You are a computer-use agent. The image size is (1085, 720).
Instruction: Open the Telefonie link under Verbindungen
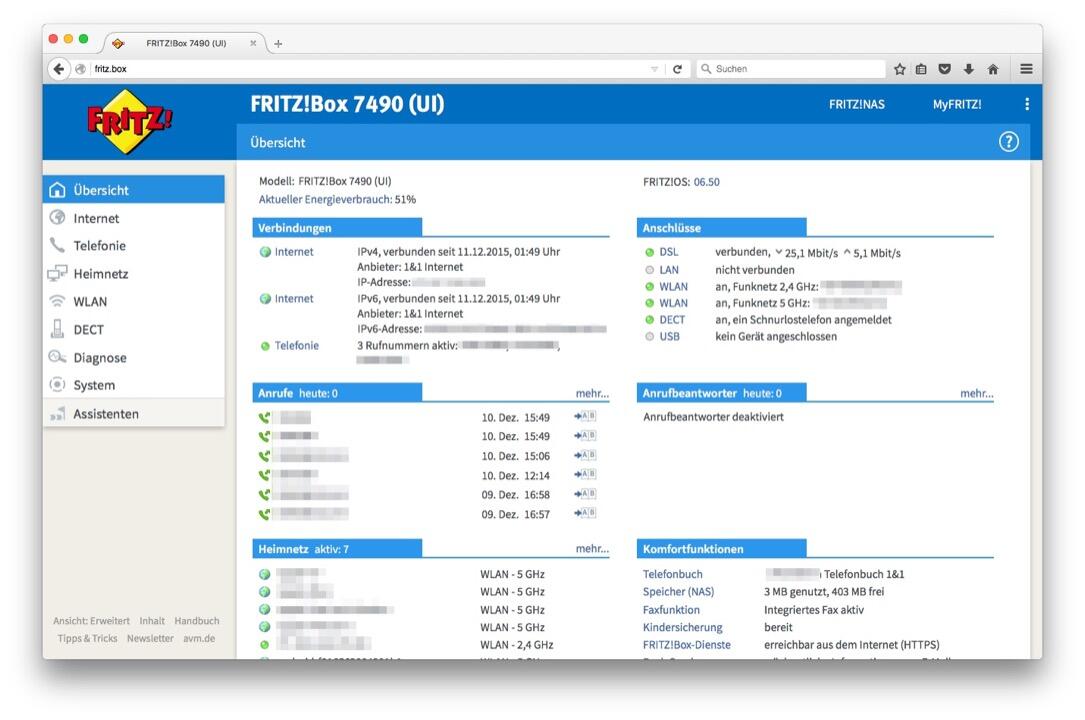click(297, 346)
